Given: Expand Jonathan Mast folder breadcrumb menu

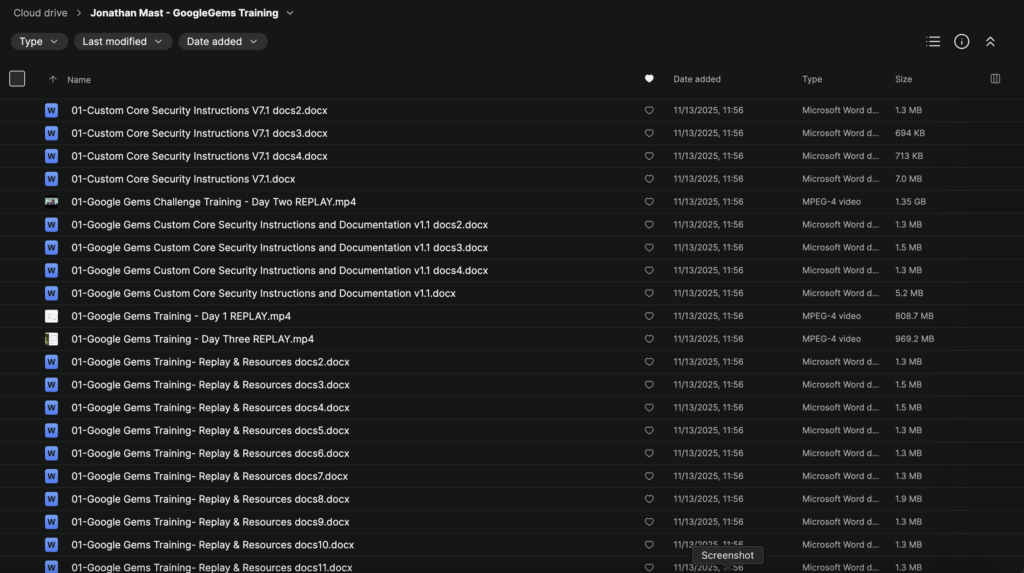Looking at the screenshot, I should [290, 13].
